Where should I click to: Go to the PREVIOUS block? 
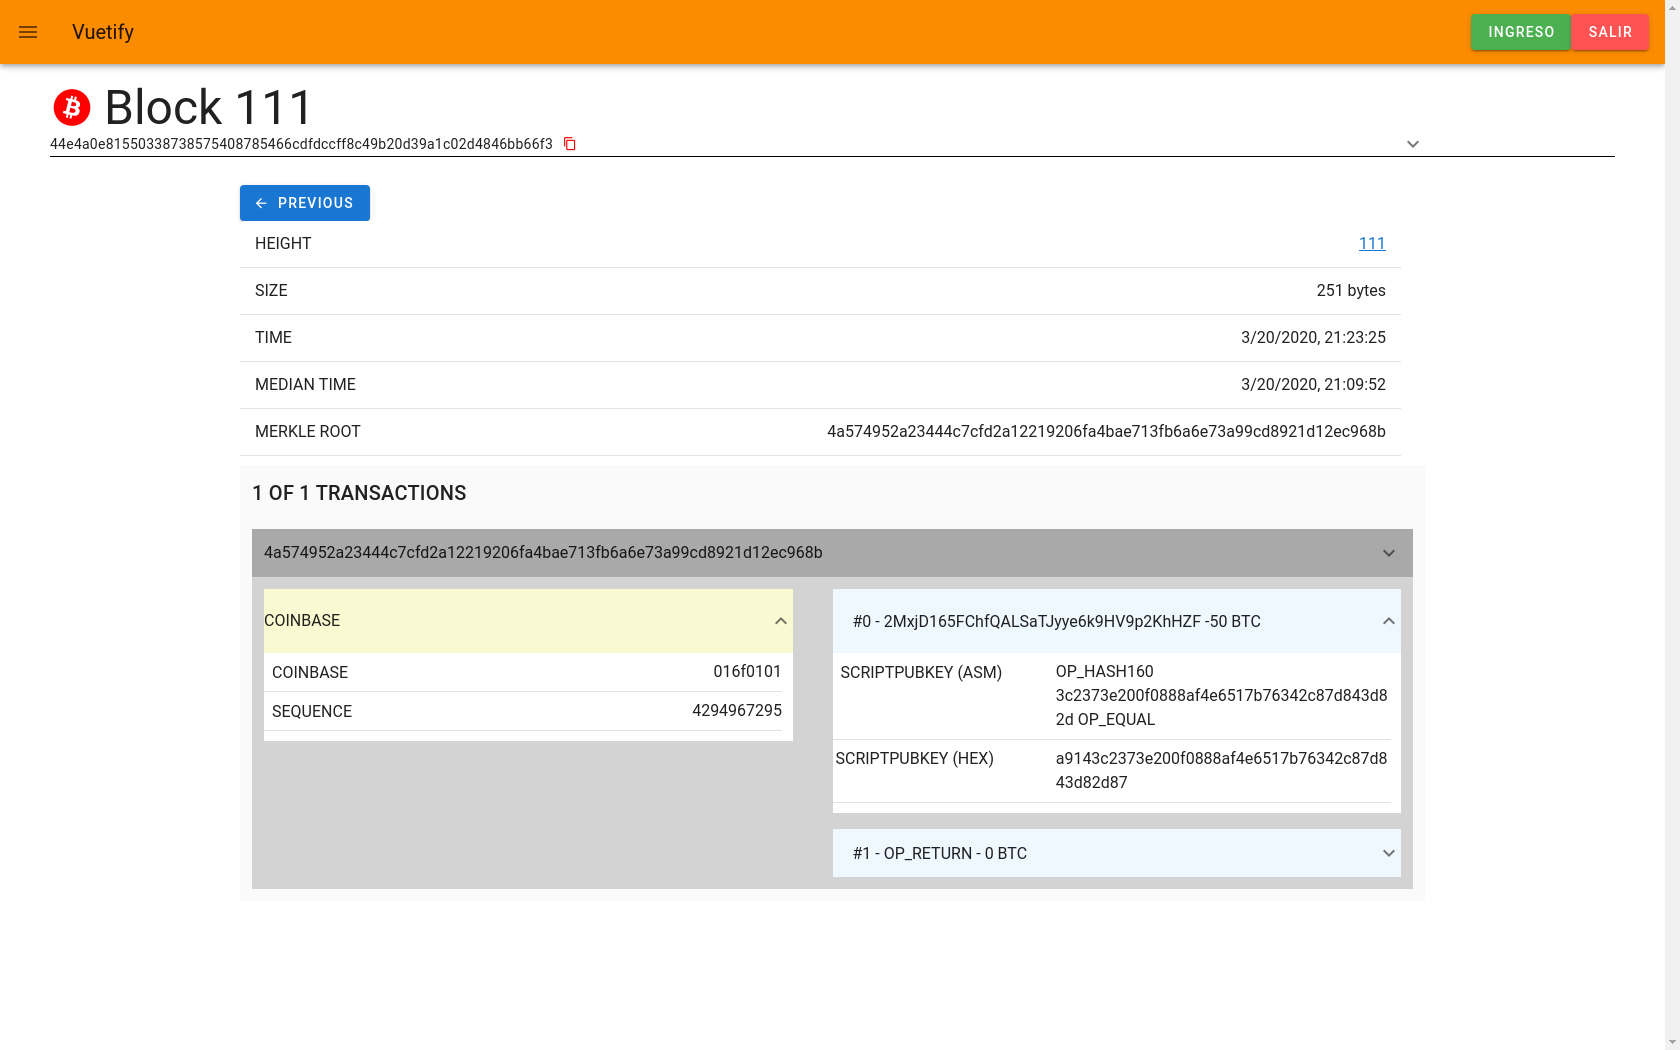click(x=305, y=203)
